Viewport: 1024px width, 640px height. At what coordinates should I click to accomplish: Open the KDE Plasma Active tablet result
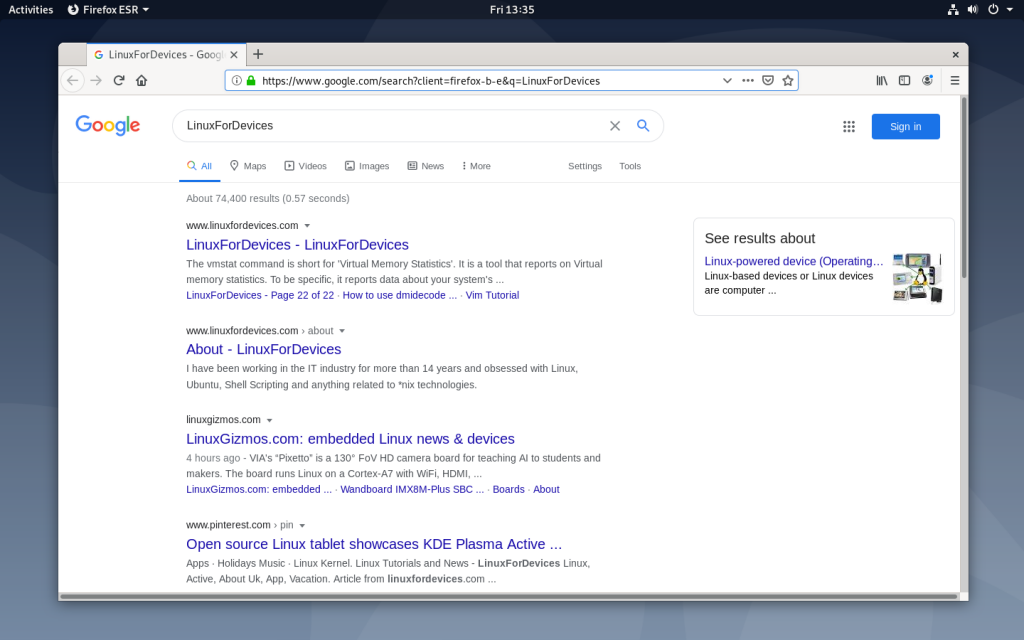[x=374, y=544]
